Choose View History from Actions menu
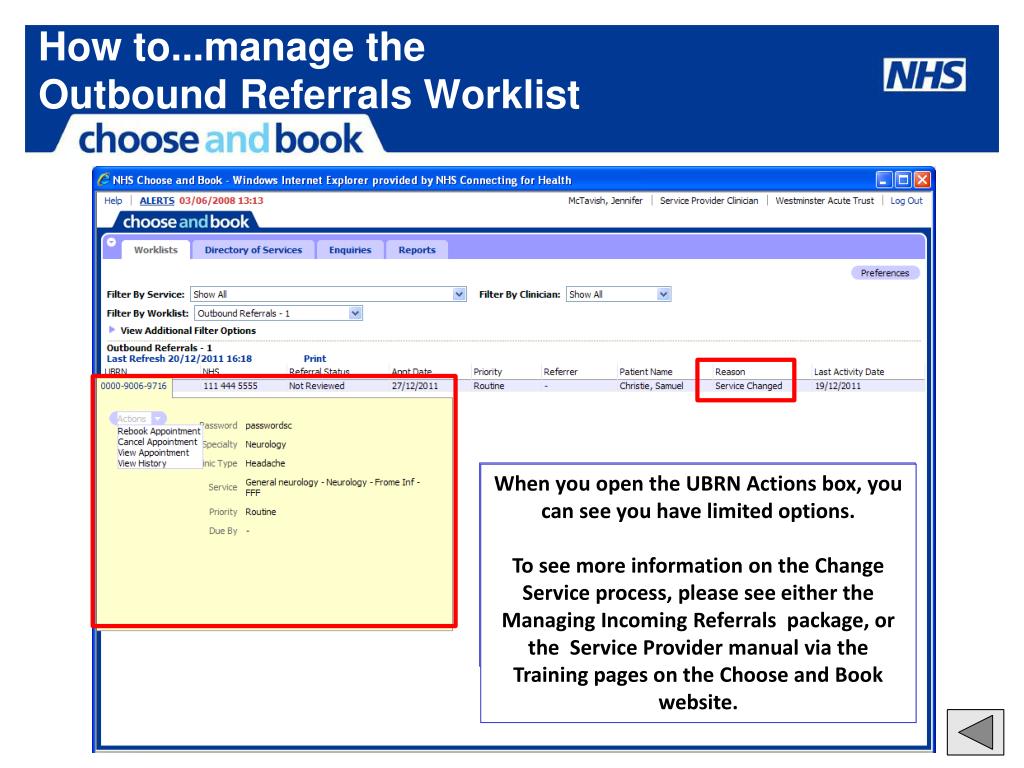Screen dimensions: 1024x768 tap(142, 464)
